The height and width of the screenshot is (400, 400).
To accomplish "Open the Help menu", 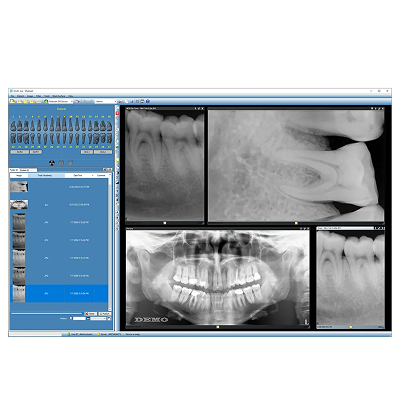I will pyautogui.click(x=71, y=96).
